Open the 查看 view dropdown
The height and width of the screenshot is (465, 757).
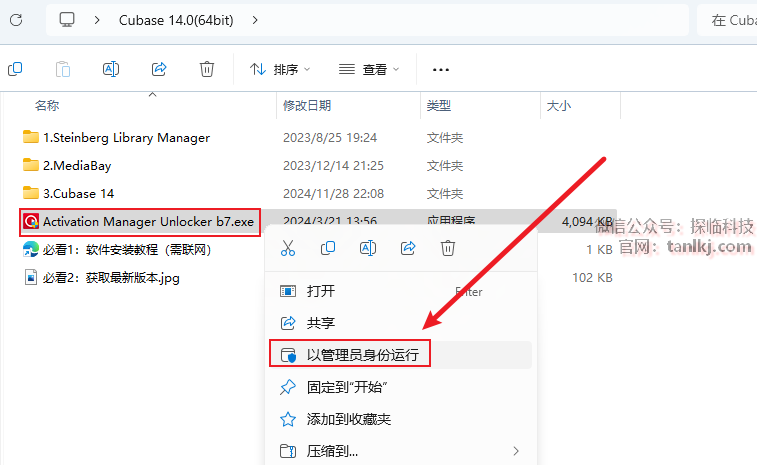[369, 70]
